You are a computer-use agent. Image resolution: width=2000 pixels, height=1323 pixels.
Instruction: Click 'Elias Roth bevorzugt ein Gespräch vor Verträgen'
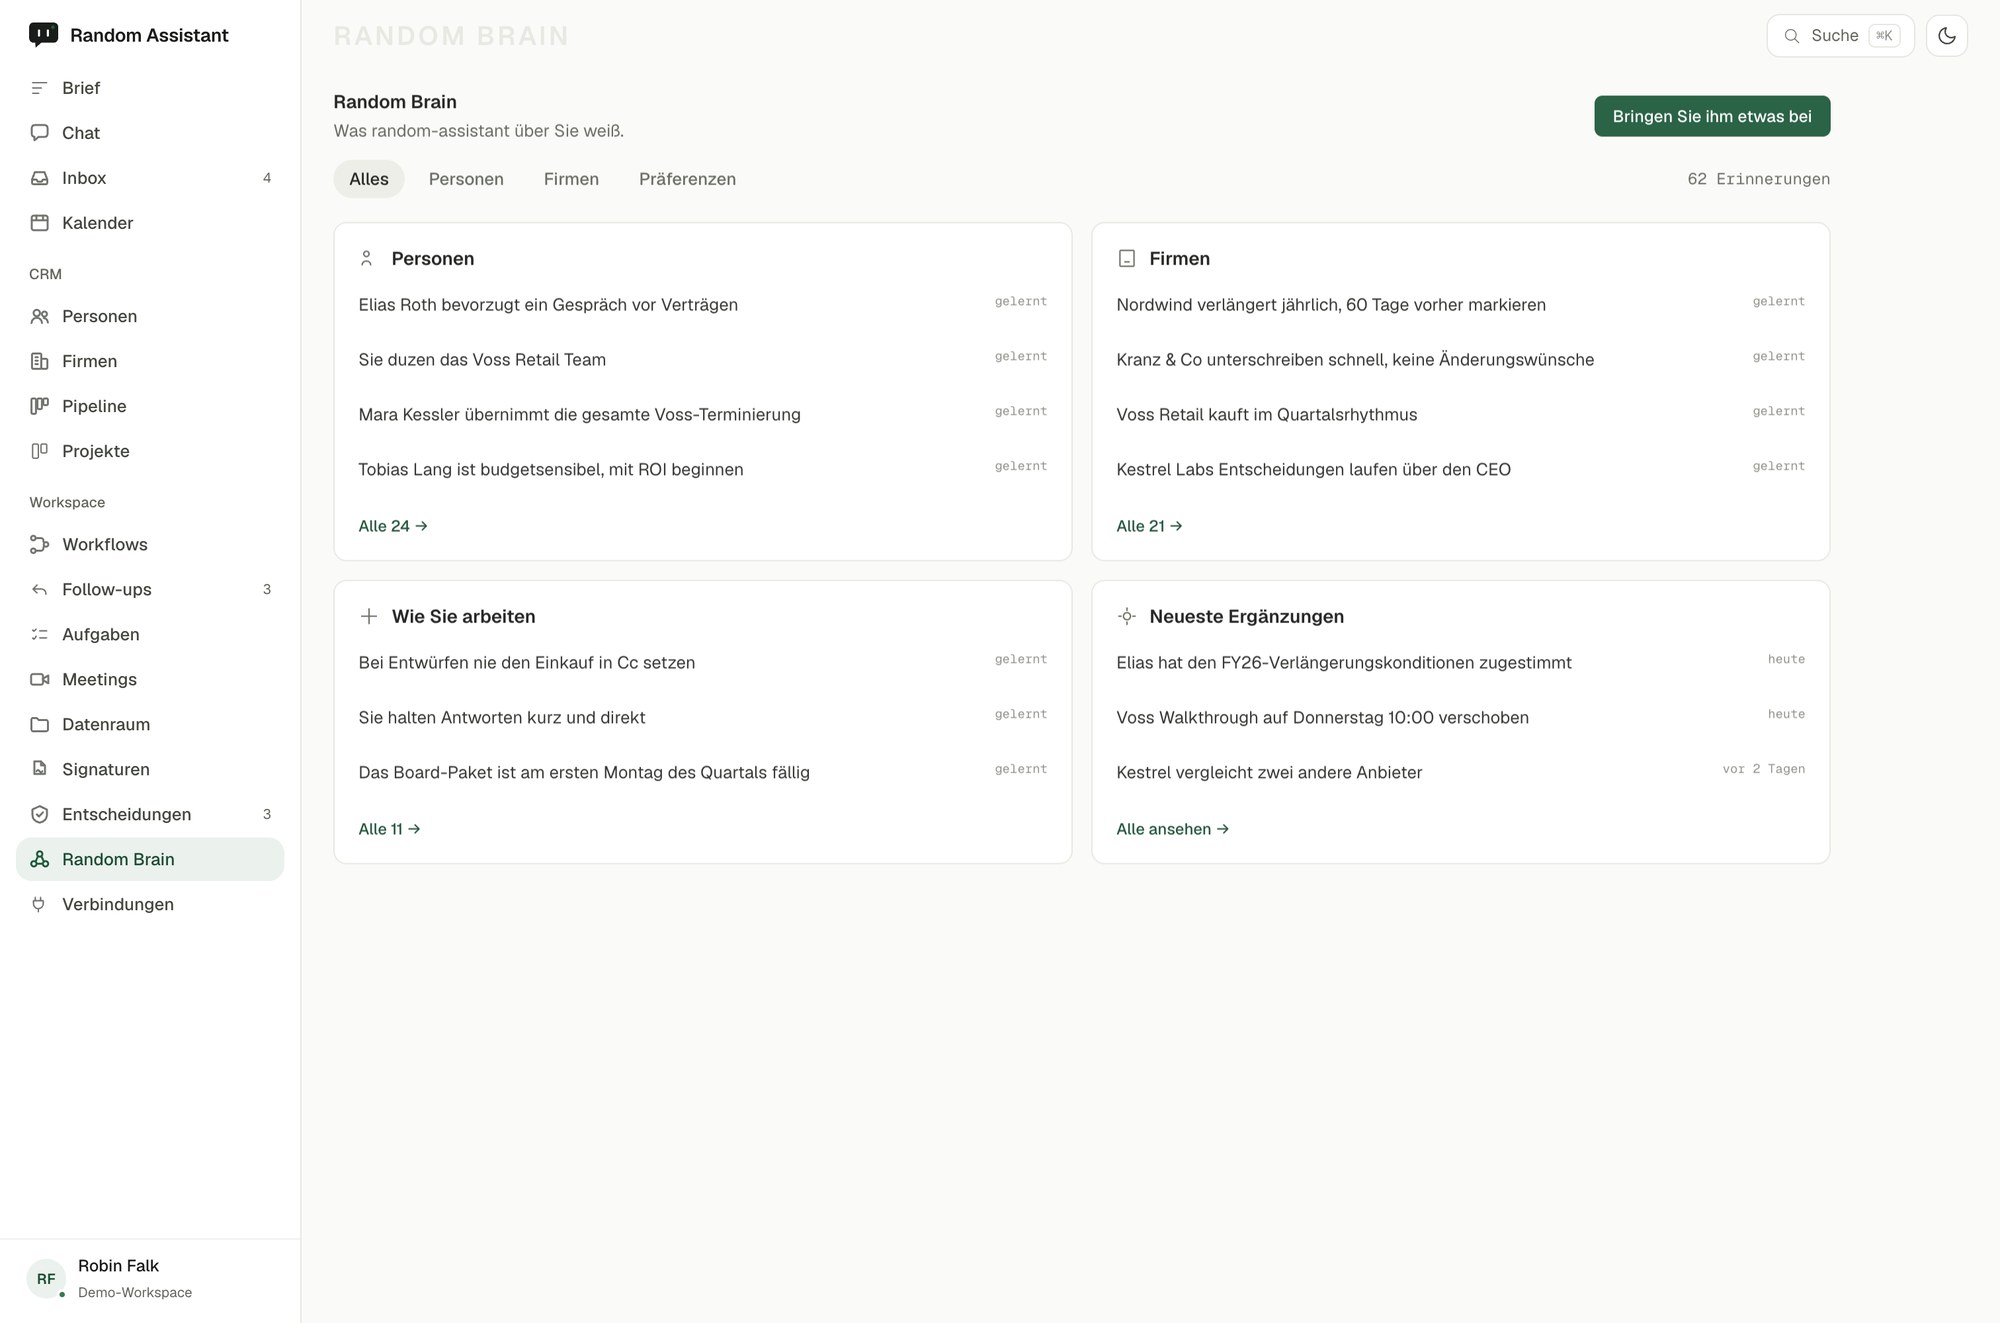point(548,305)
